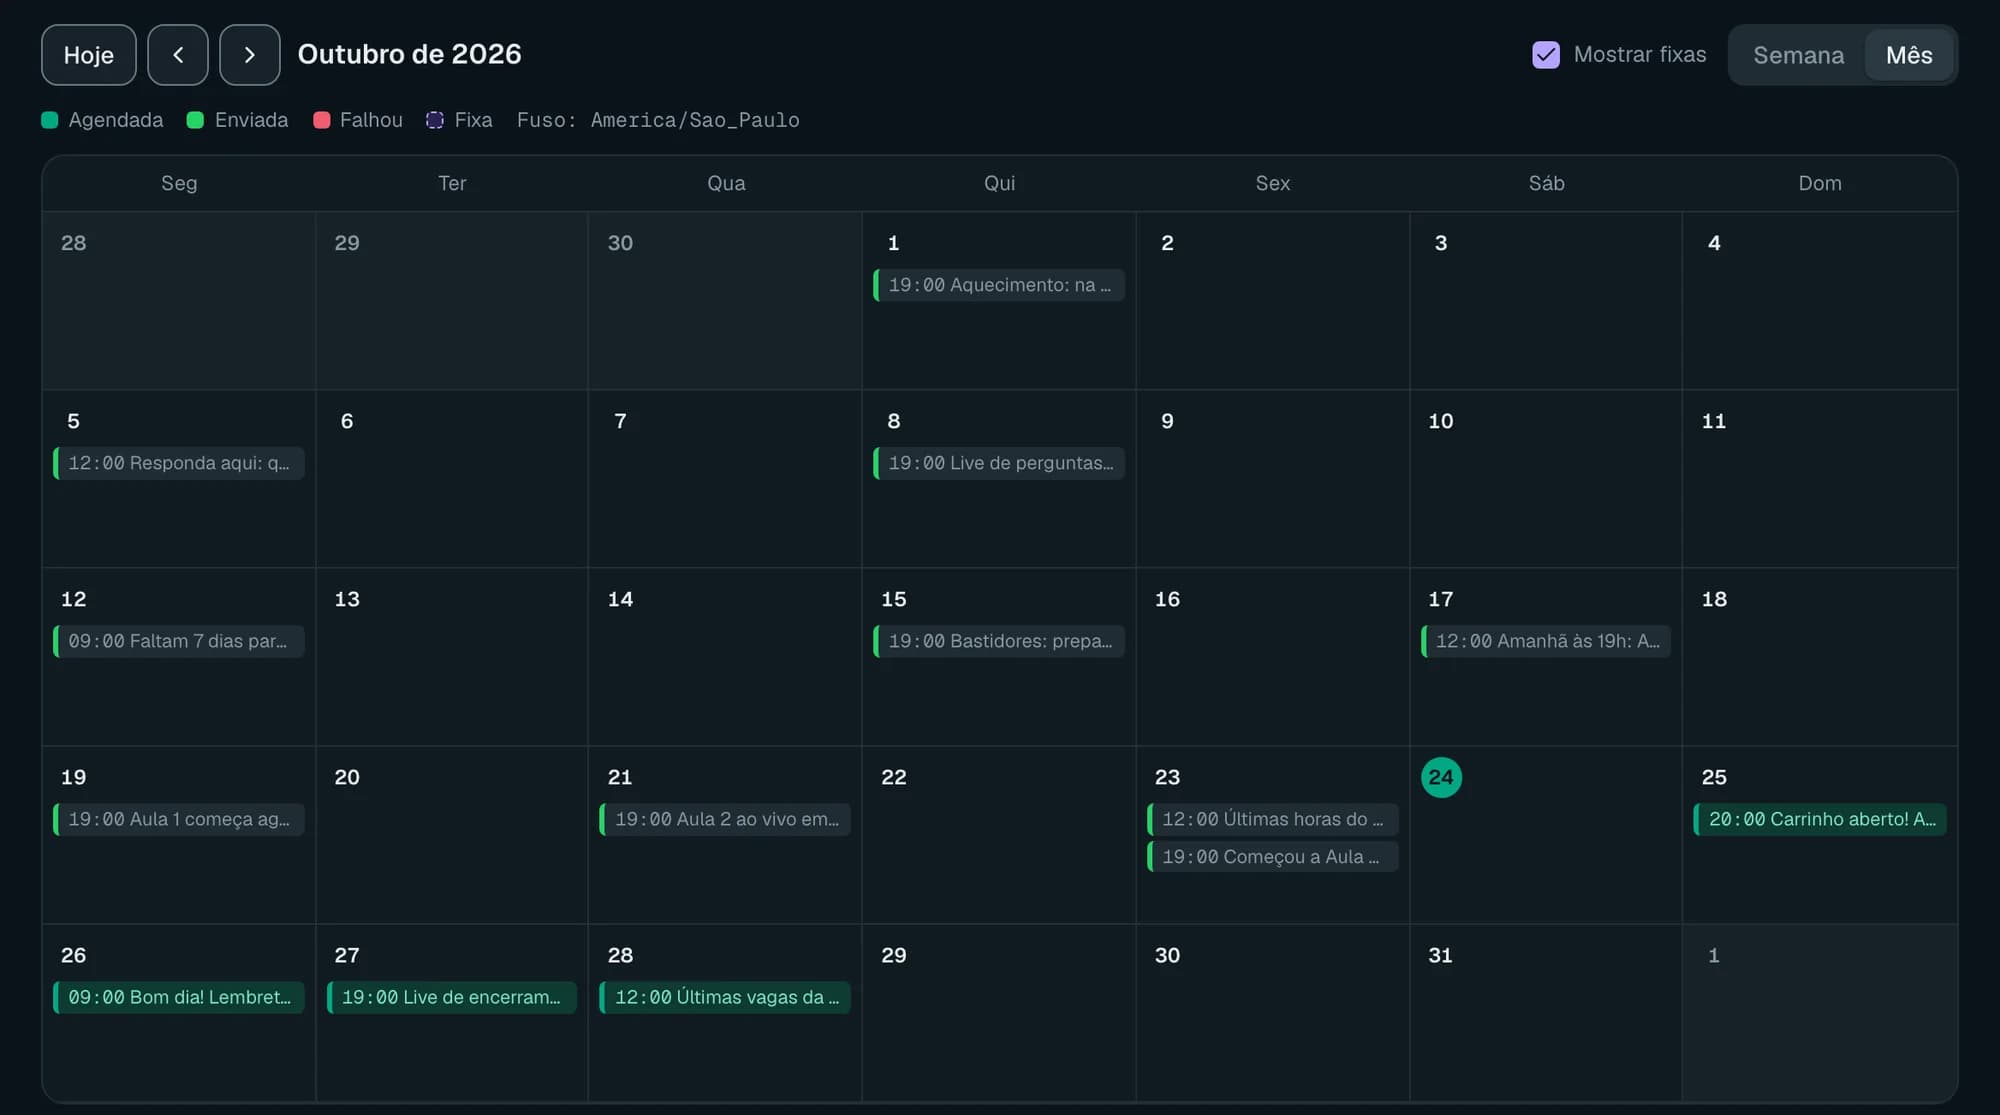Open the 12:00 Responda aqui event

pos(179,463)
